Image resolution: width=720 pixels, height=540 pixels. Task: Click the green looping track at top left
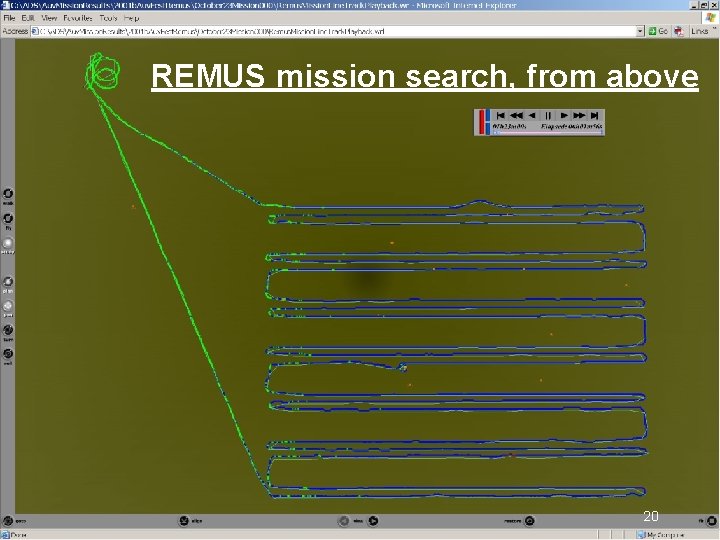click(x=102, y=72)
